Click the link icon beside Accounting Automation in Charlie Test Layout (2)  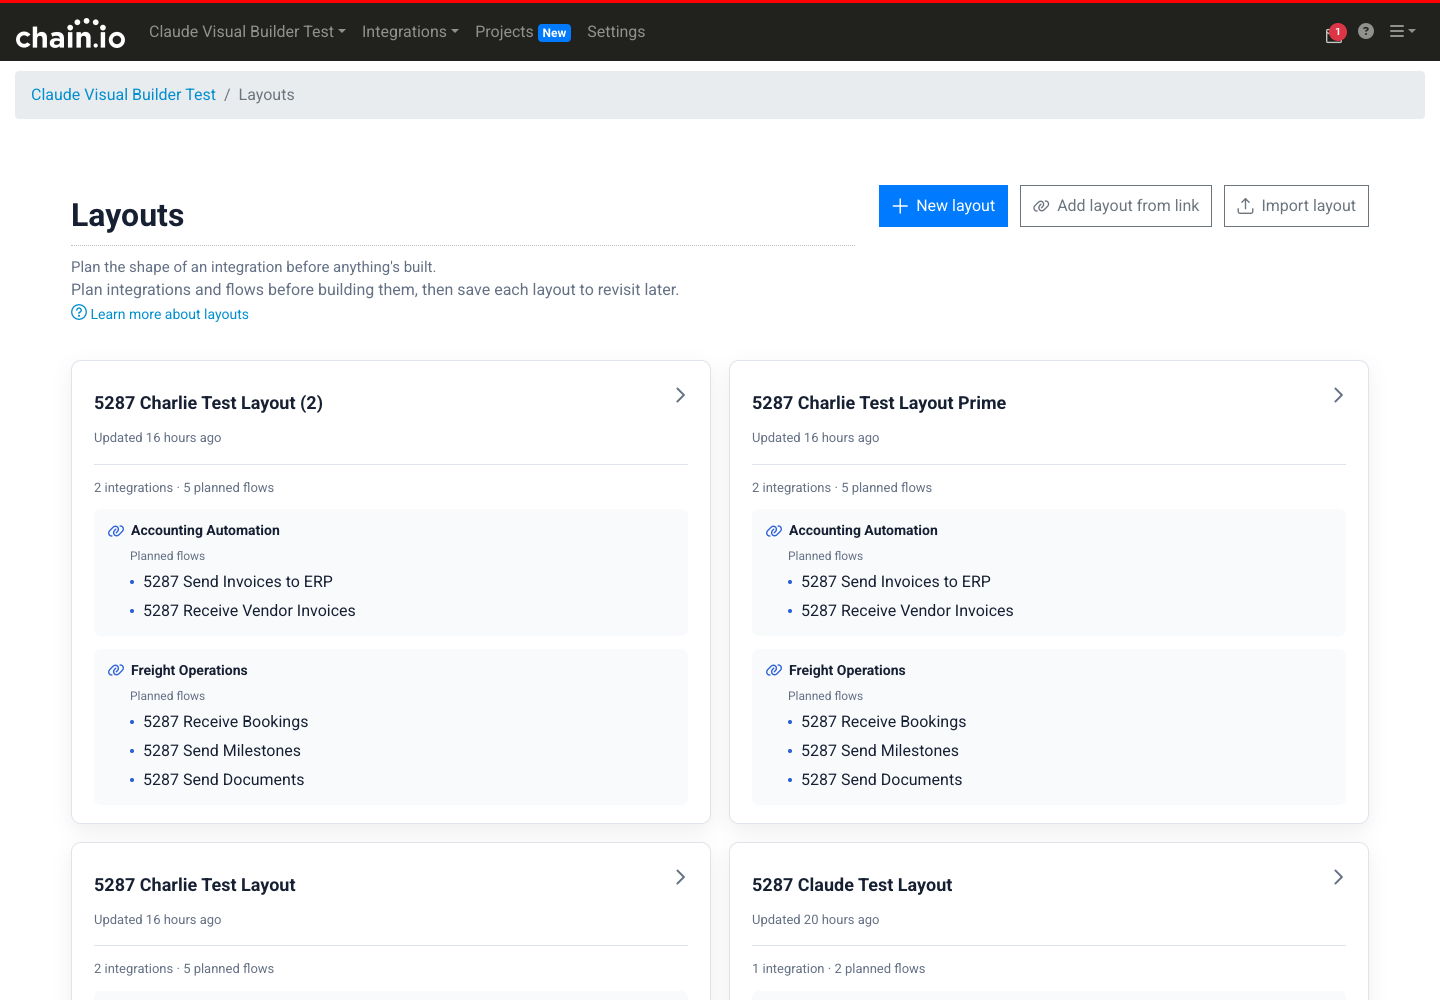pos(116,531)
